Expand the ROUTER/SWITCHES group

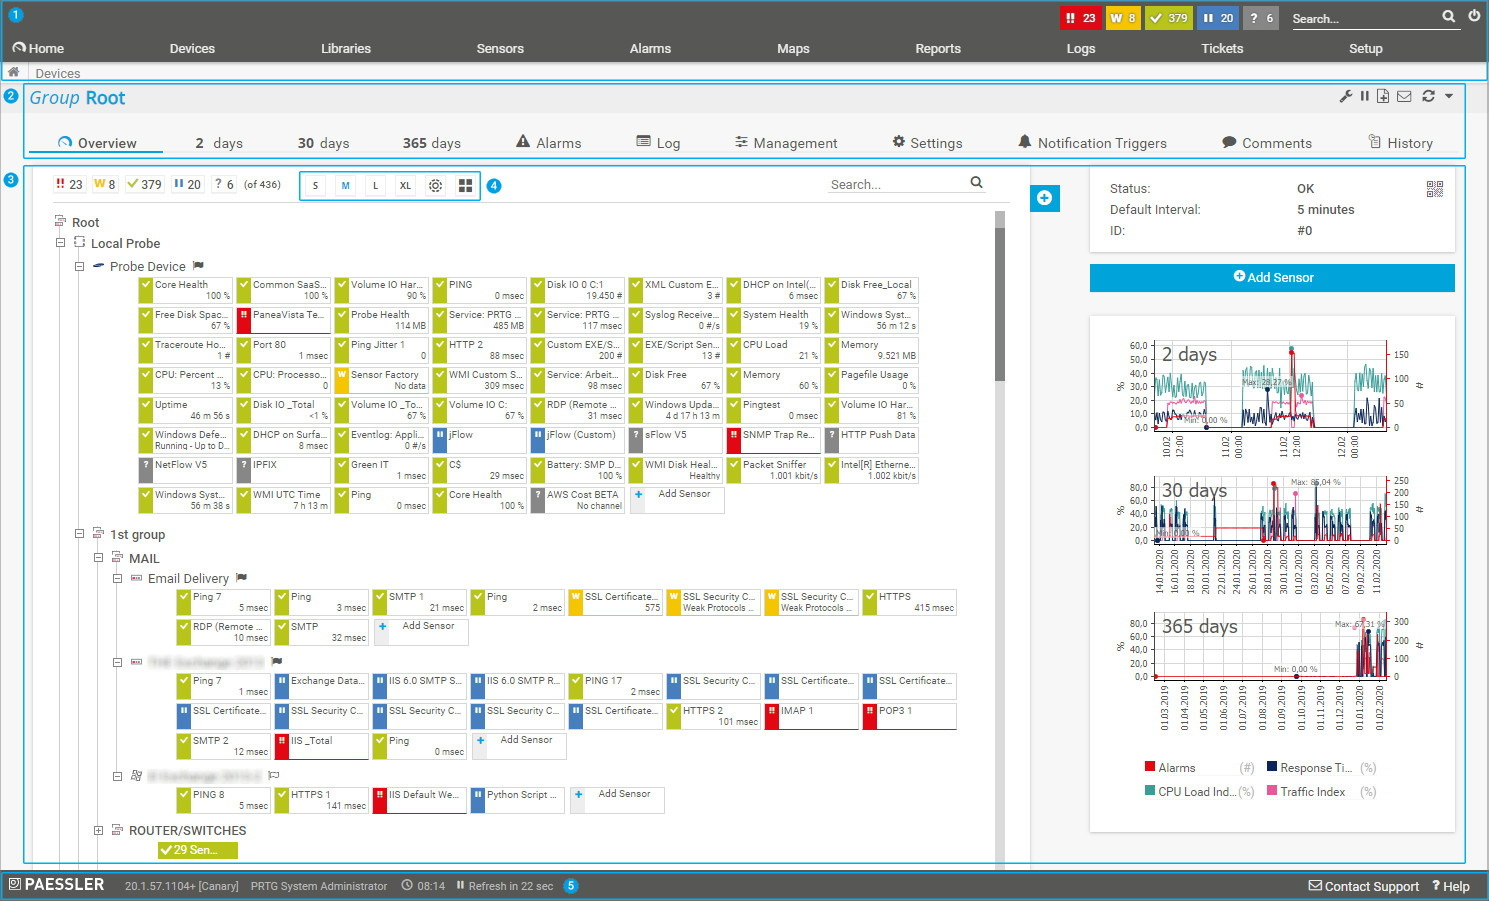[98, 830]
